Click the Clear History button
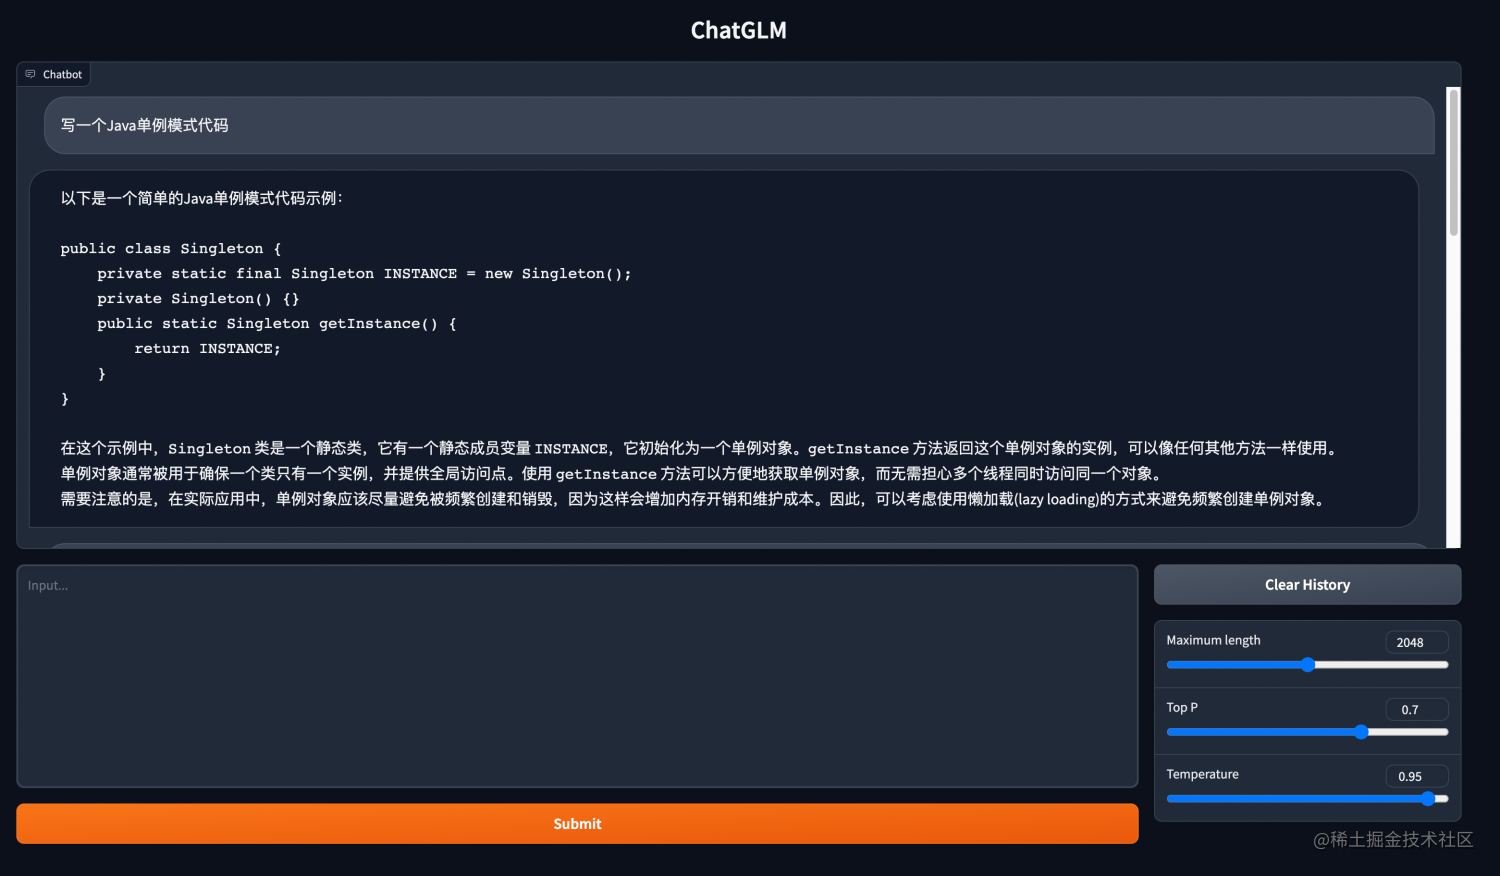The width and height of the screenshot is (1500, 876). [x=1307, y=584]
